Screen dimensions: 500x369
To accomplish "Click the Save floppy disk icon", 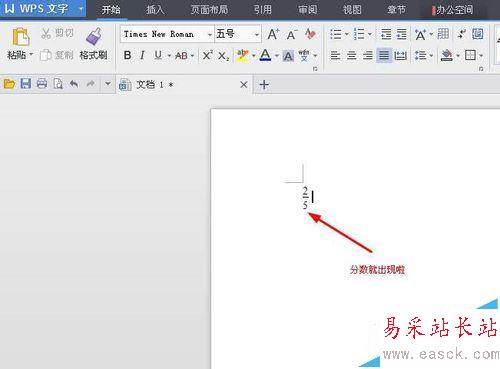I will point(26,83).
